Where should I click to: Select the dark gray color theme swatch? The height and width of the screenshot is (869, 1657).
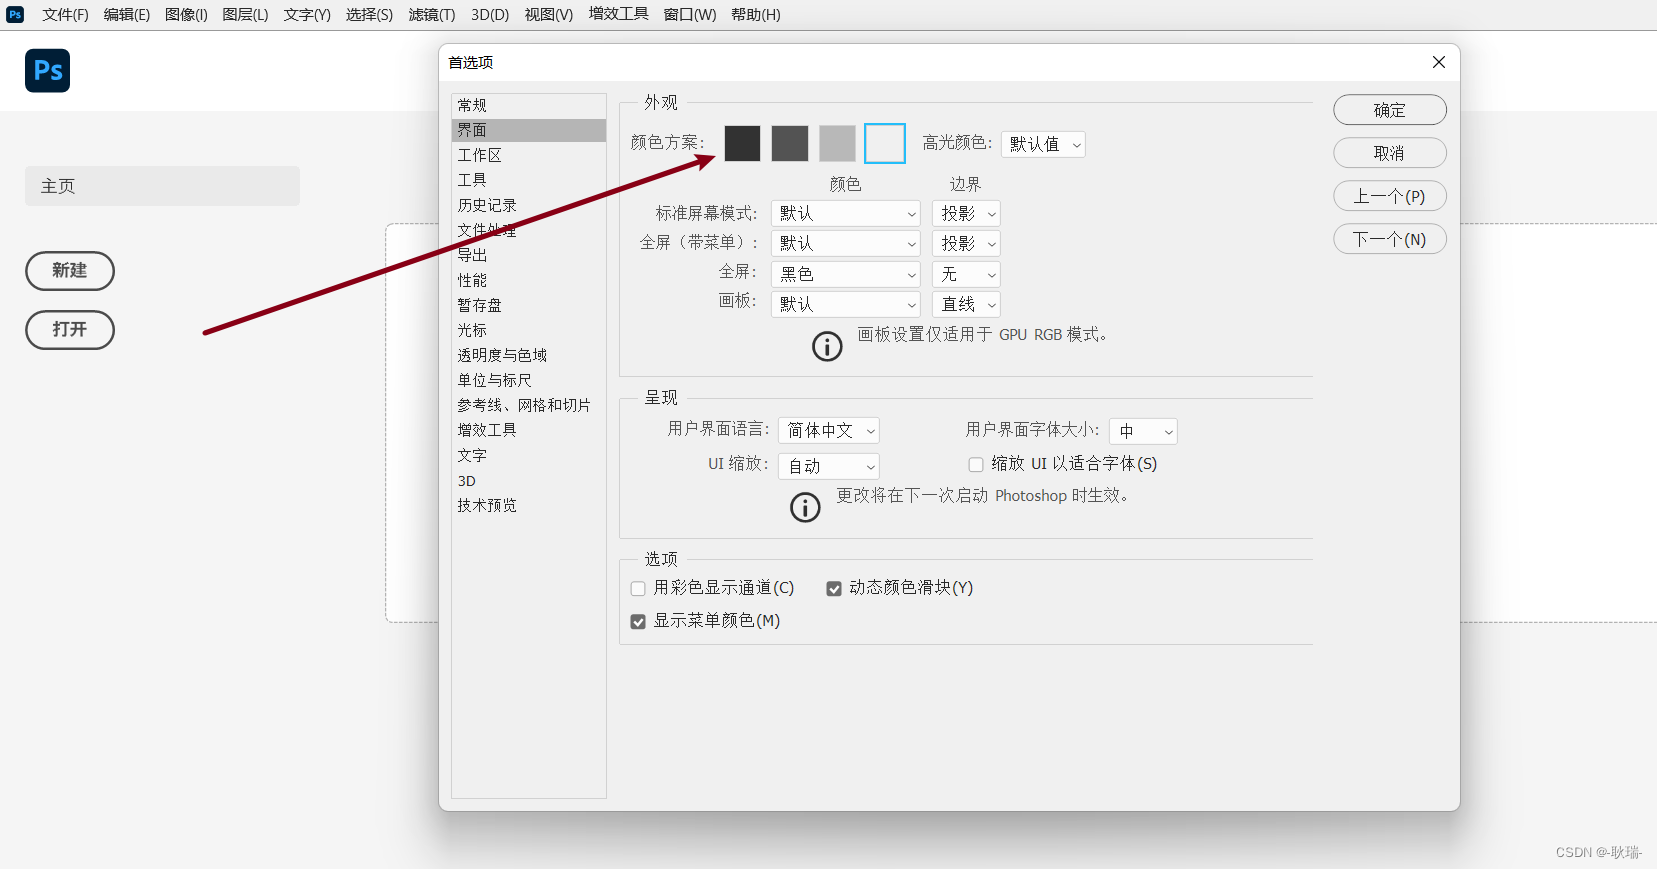click(x=790, y=143)
